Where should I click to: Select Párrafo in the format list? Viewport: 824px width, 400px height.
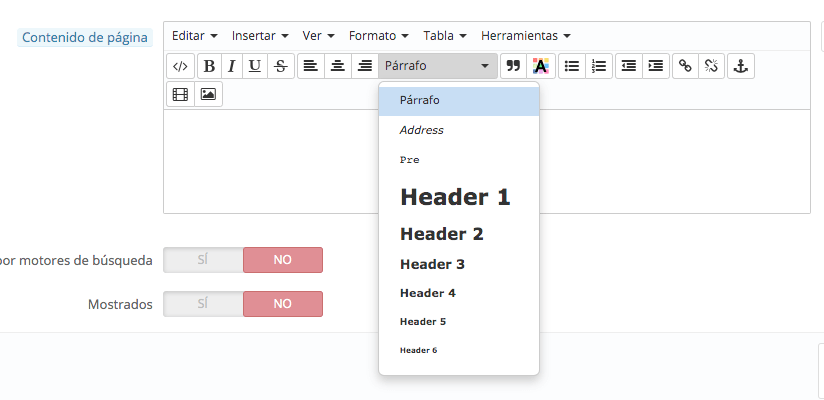pyautogui.click(x=459, y=101)
